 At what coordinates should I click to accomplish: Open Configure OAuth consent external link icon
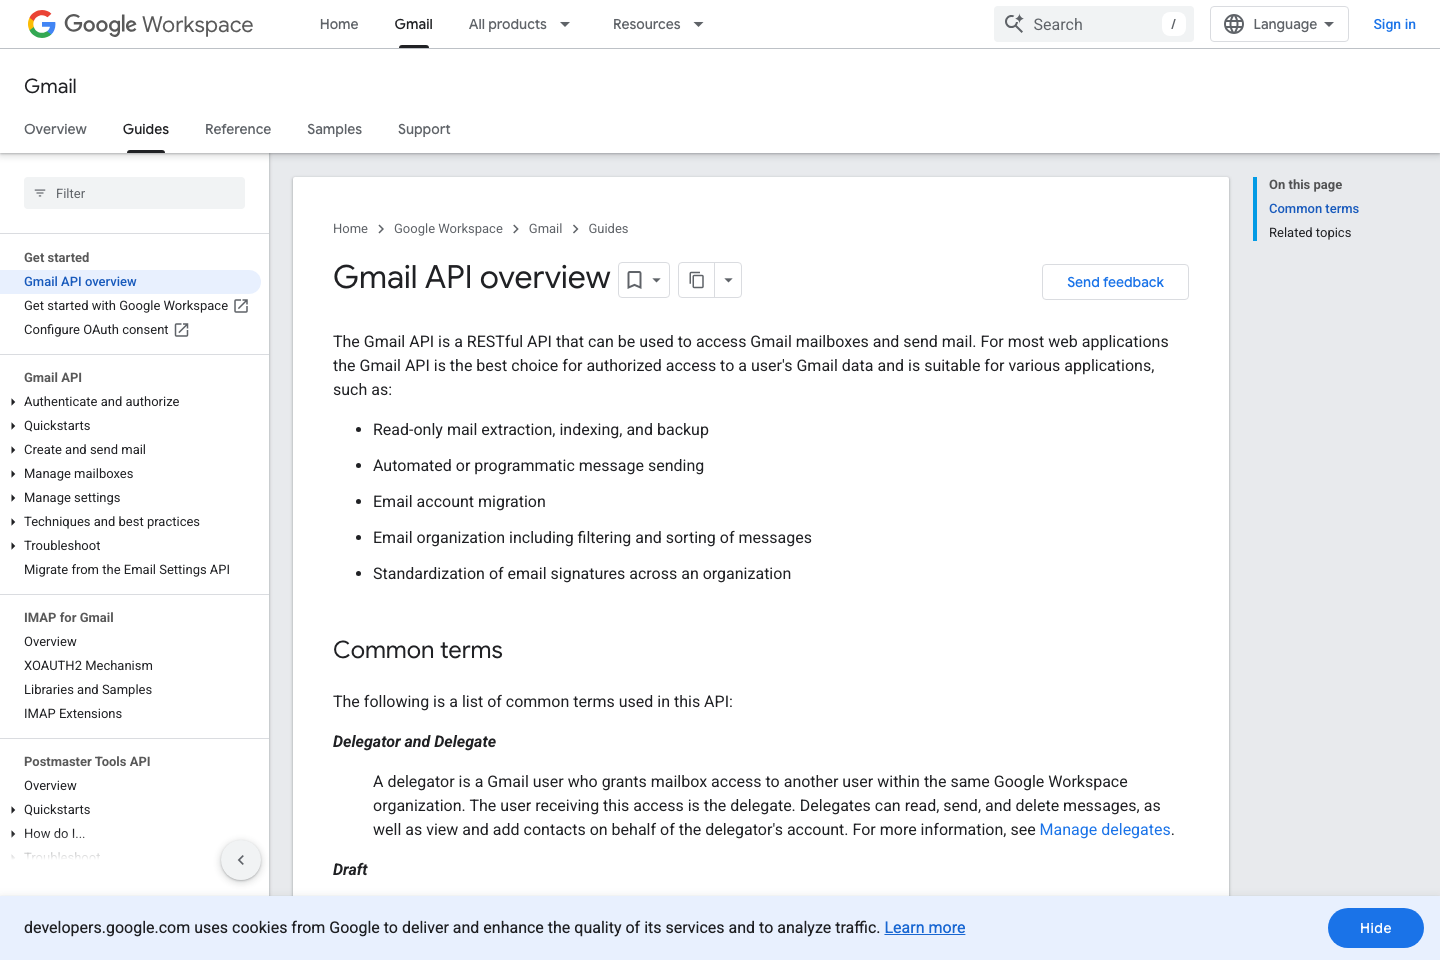180,329
